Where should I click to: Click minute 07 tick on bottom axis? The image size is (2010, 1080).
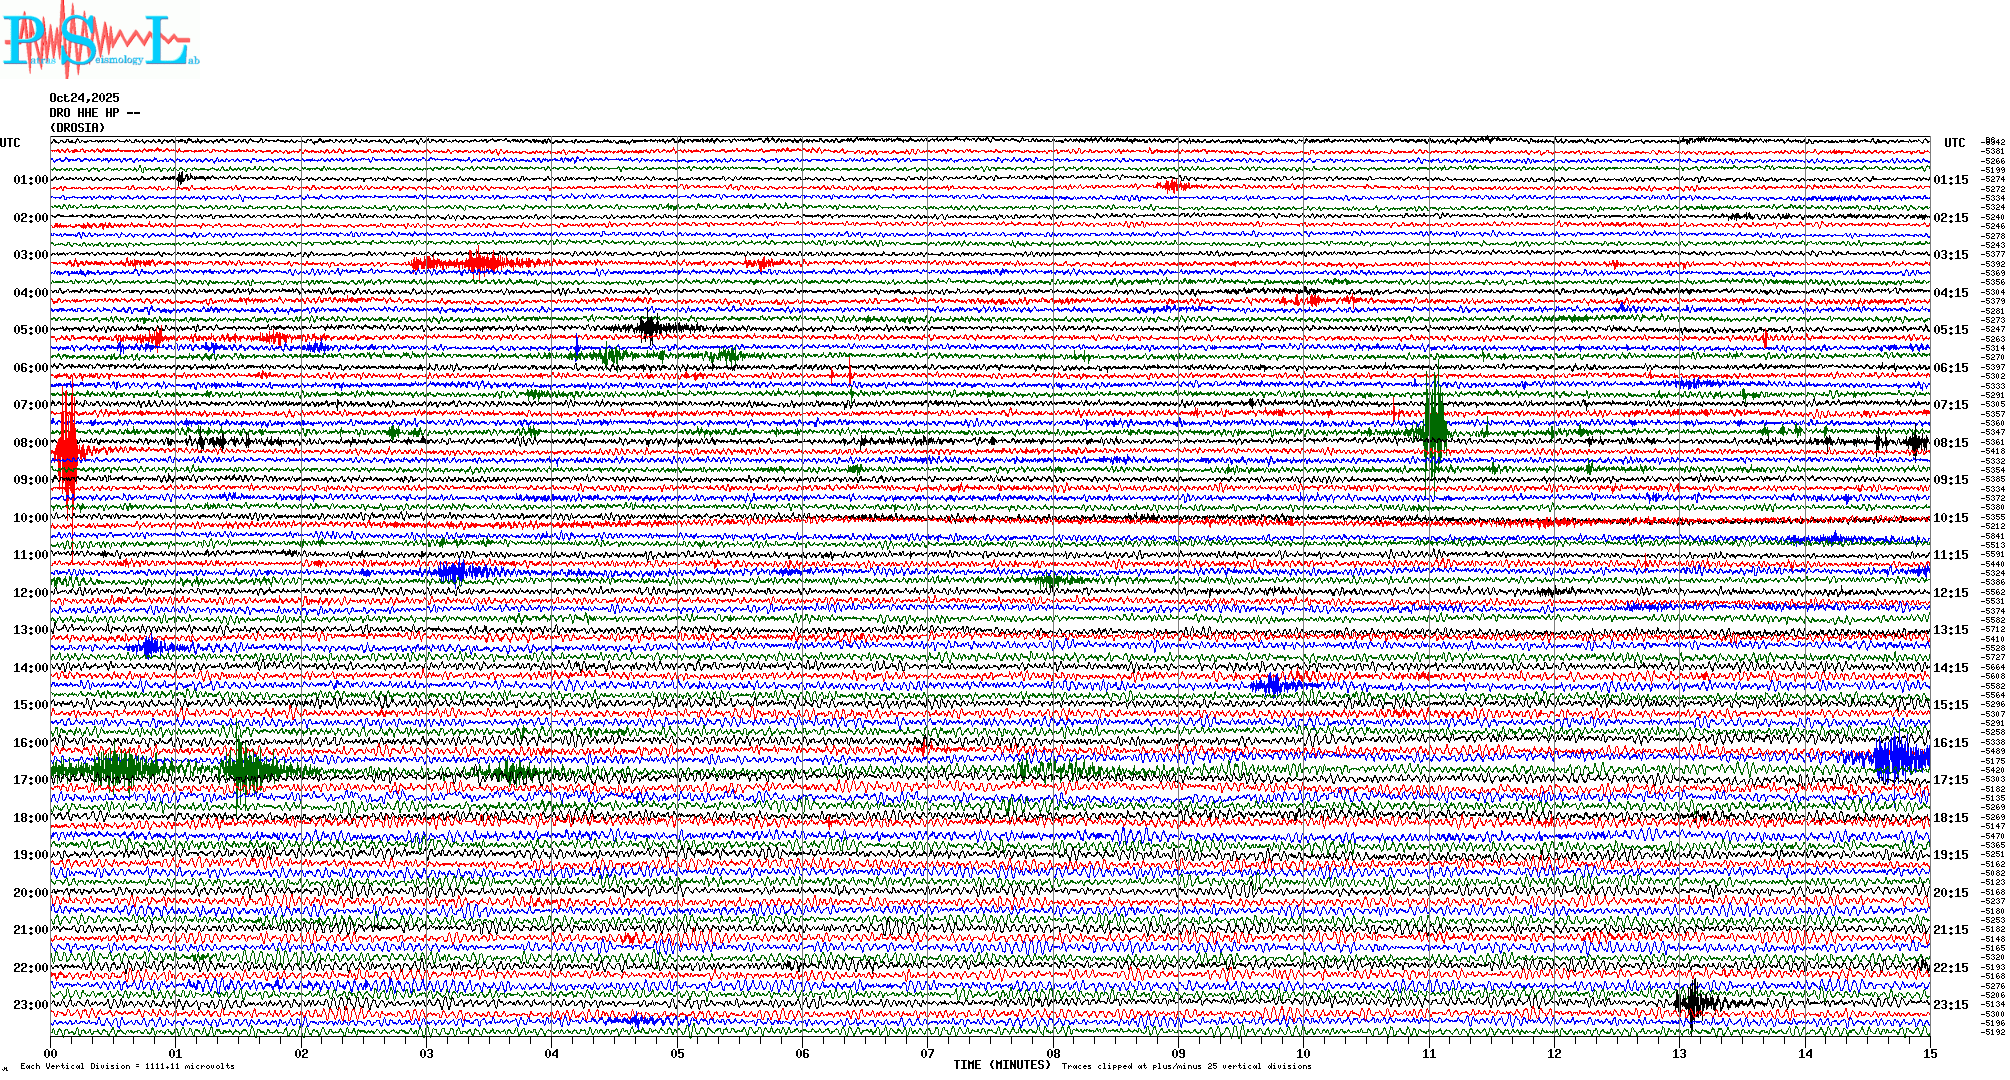pyautogui.click(x=927, y=1053)
